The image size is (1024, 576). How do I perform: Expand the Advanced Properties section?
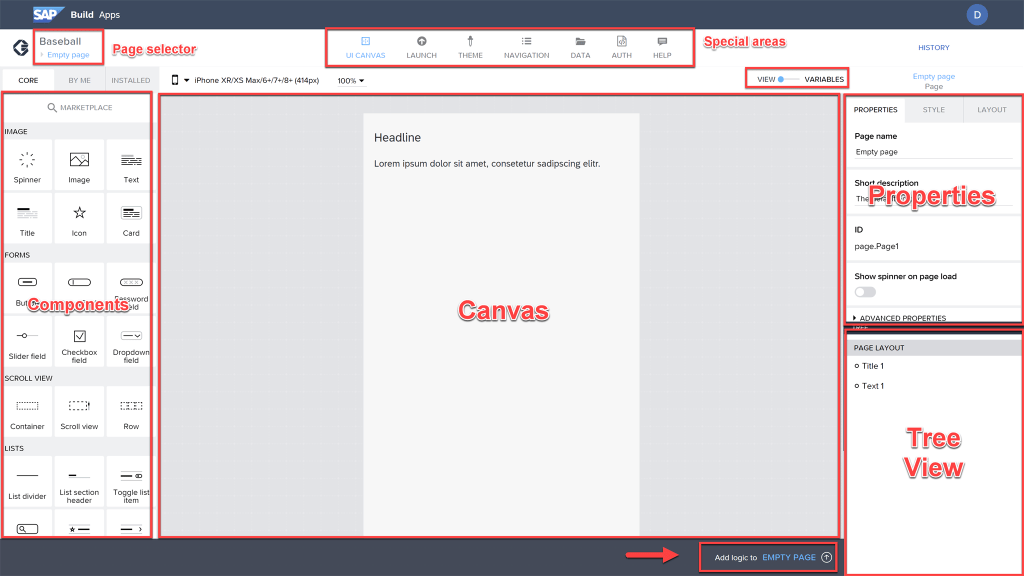tap(900, 318)
